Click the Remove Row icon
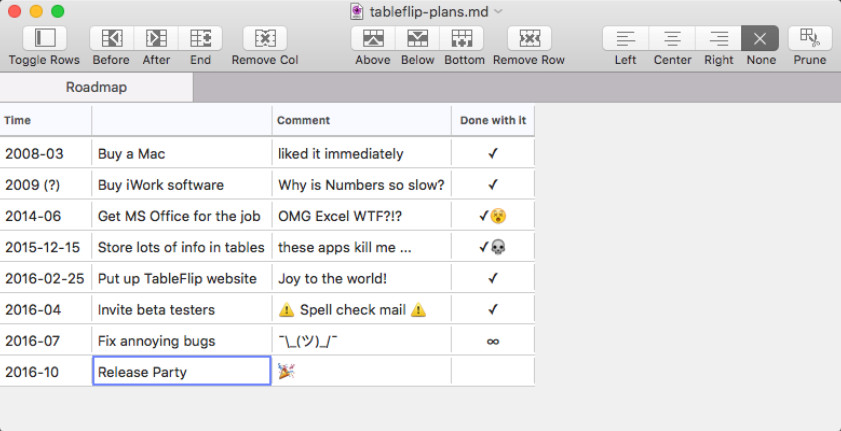Image resolution: width=841 pixels, height=431 pixels. [529, 38]
